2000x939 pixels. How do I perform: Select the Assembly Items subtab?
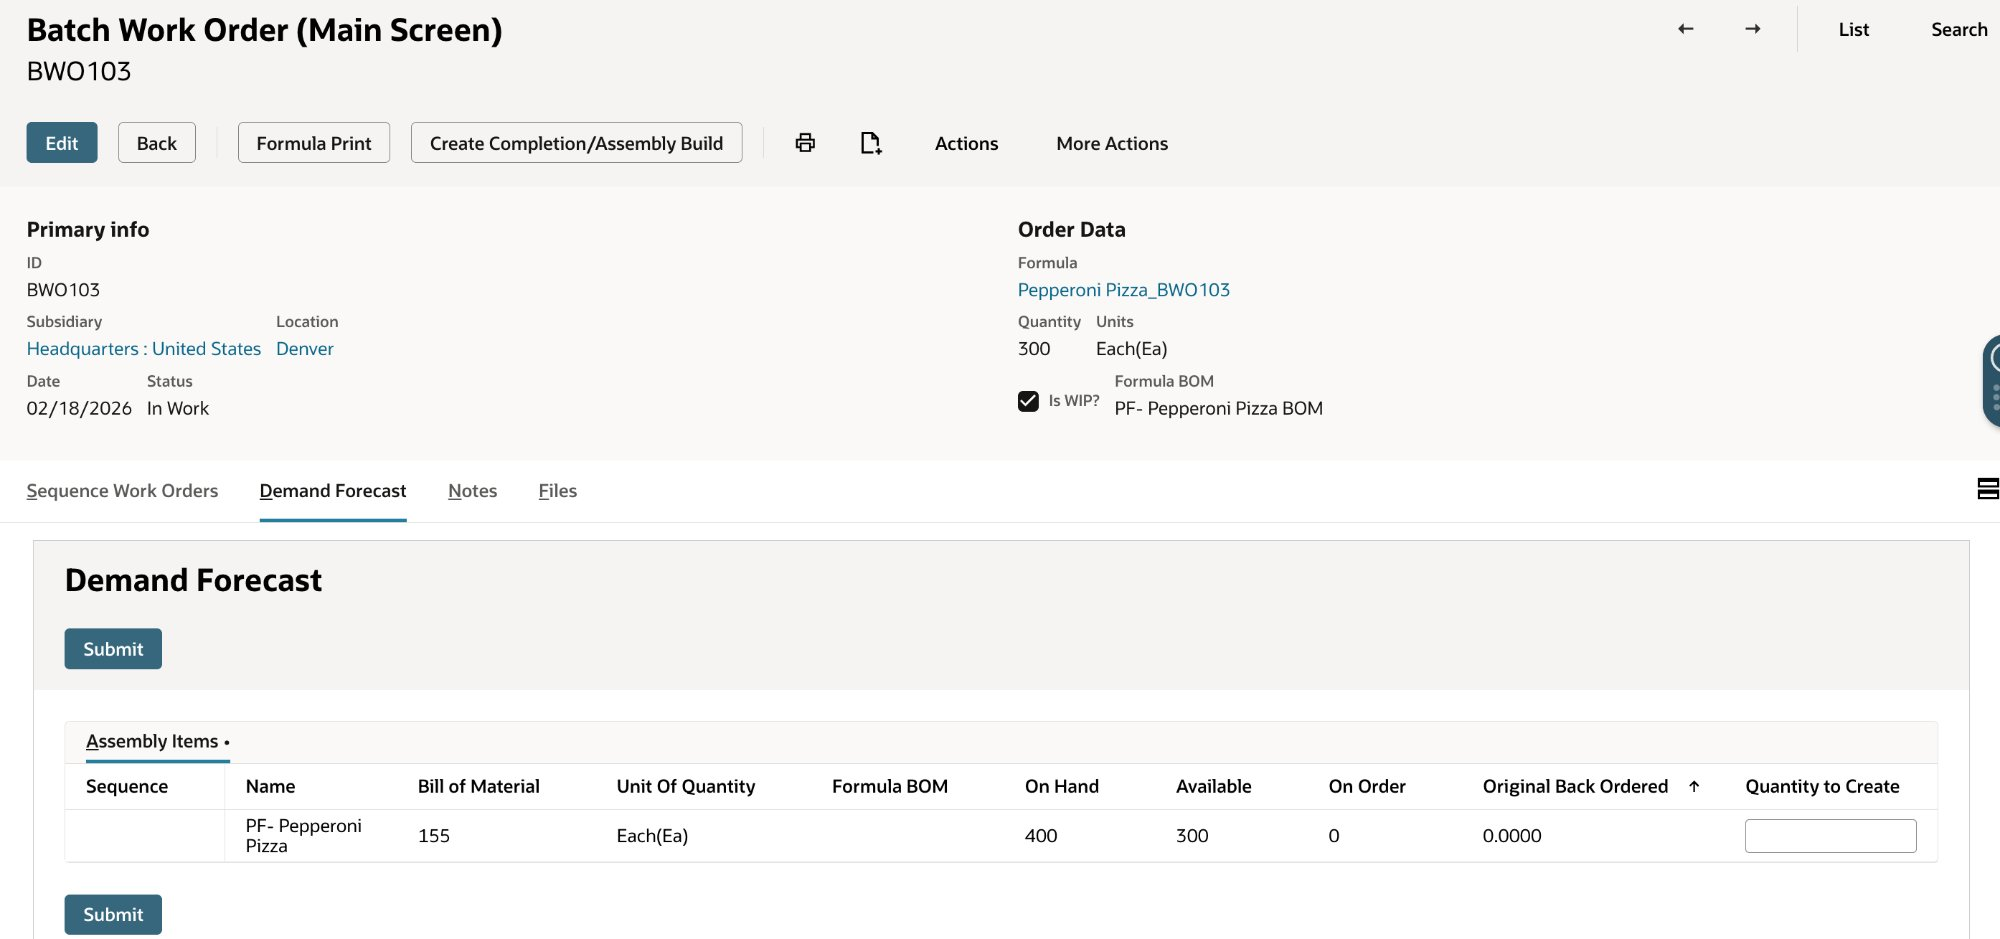click(152, 741)
